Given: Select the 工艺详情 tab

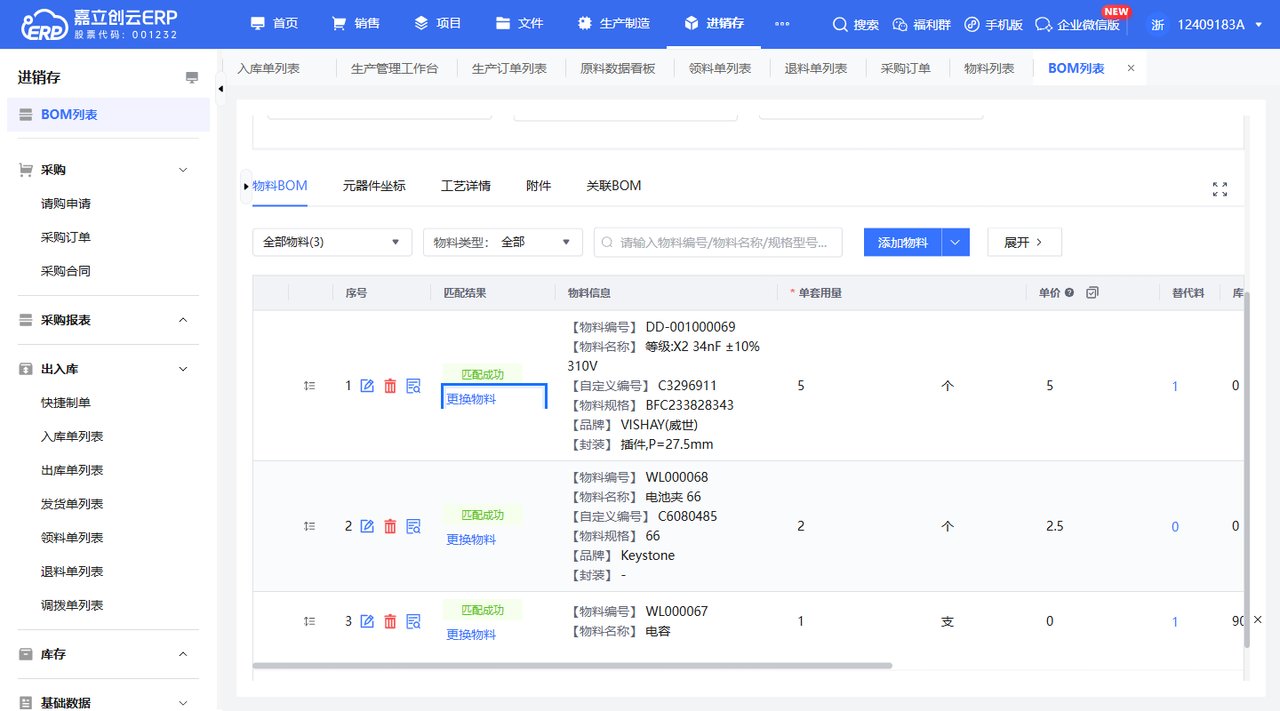Looking at the screenshot, I should coord(466,186).
